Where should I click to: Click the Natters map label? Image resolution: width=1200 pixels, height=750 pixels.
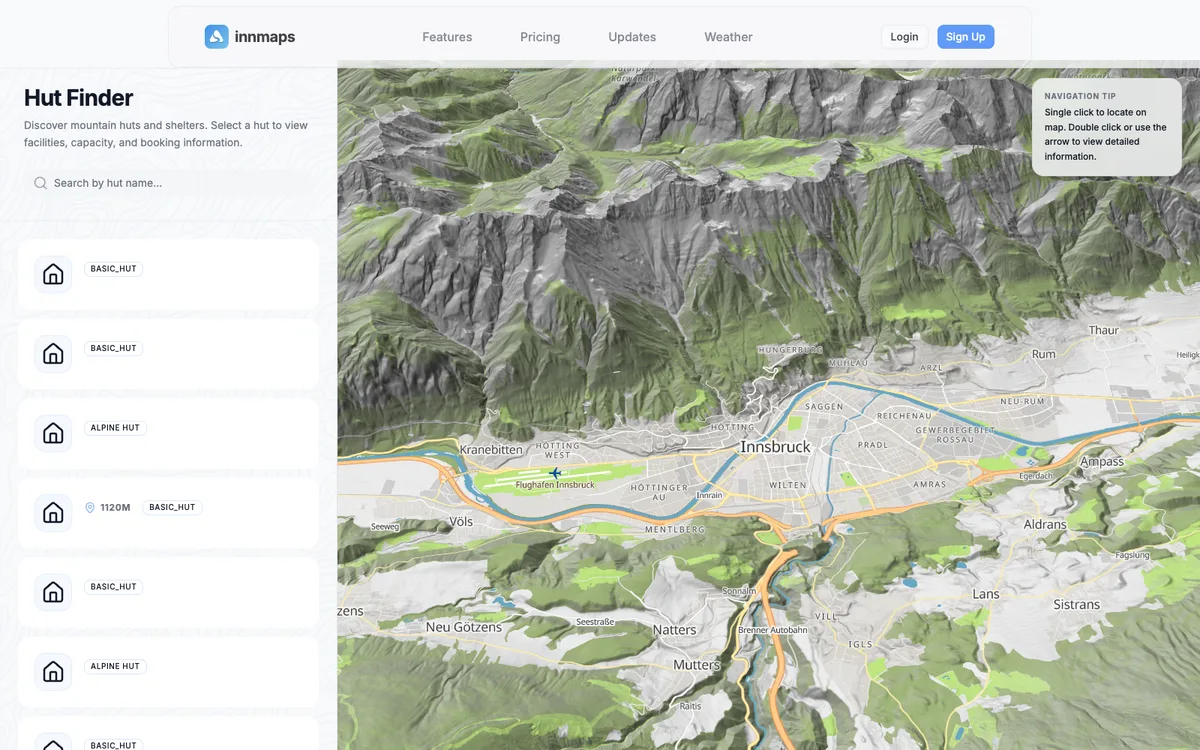tap(674, 630)
